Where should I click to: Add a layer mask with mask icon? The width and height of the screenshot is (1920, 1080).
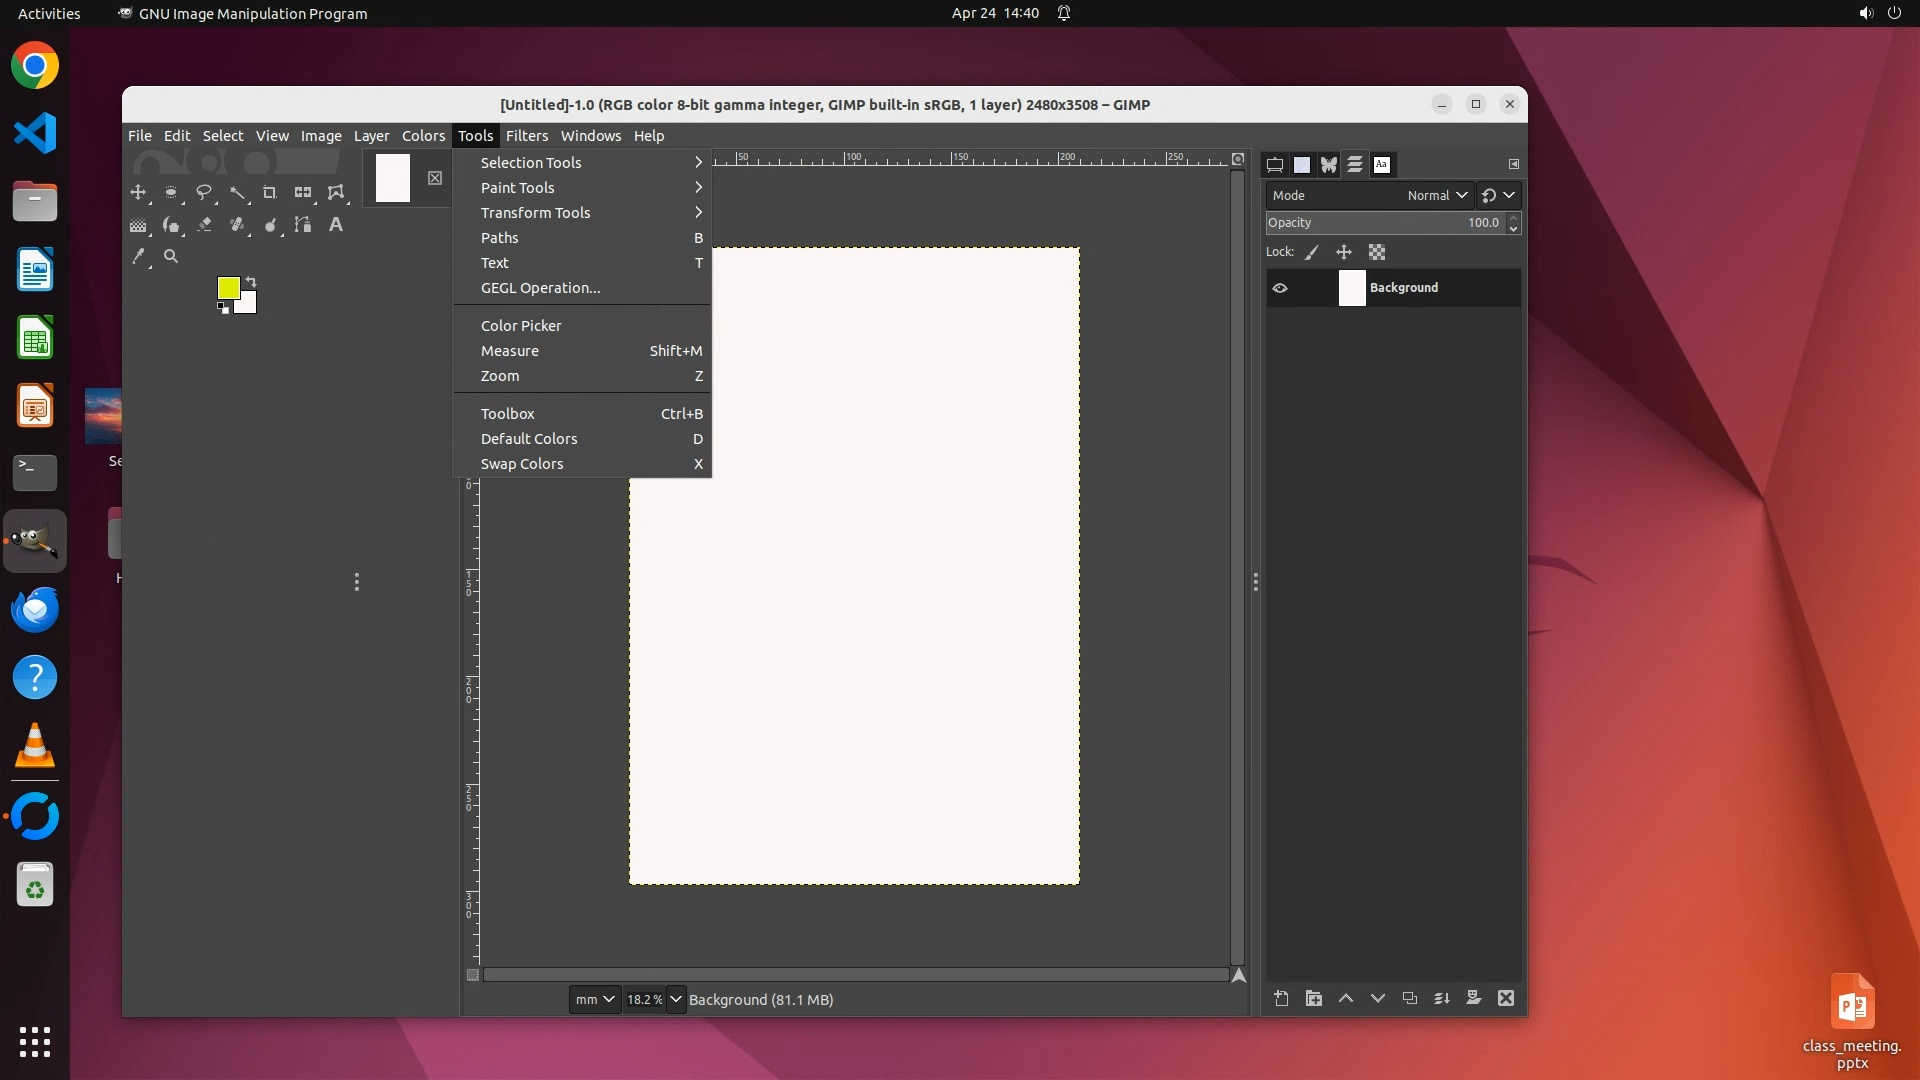[x=1473, y=998]
